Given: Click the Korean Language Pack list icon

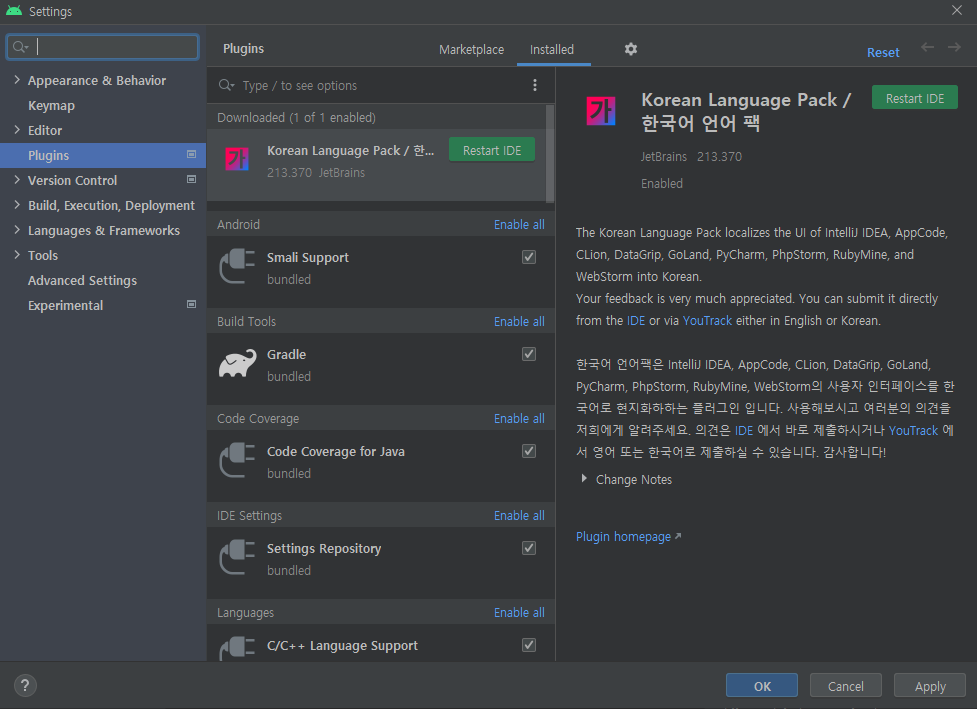Looking at the screenshot, I should (x=237, y=159).
